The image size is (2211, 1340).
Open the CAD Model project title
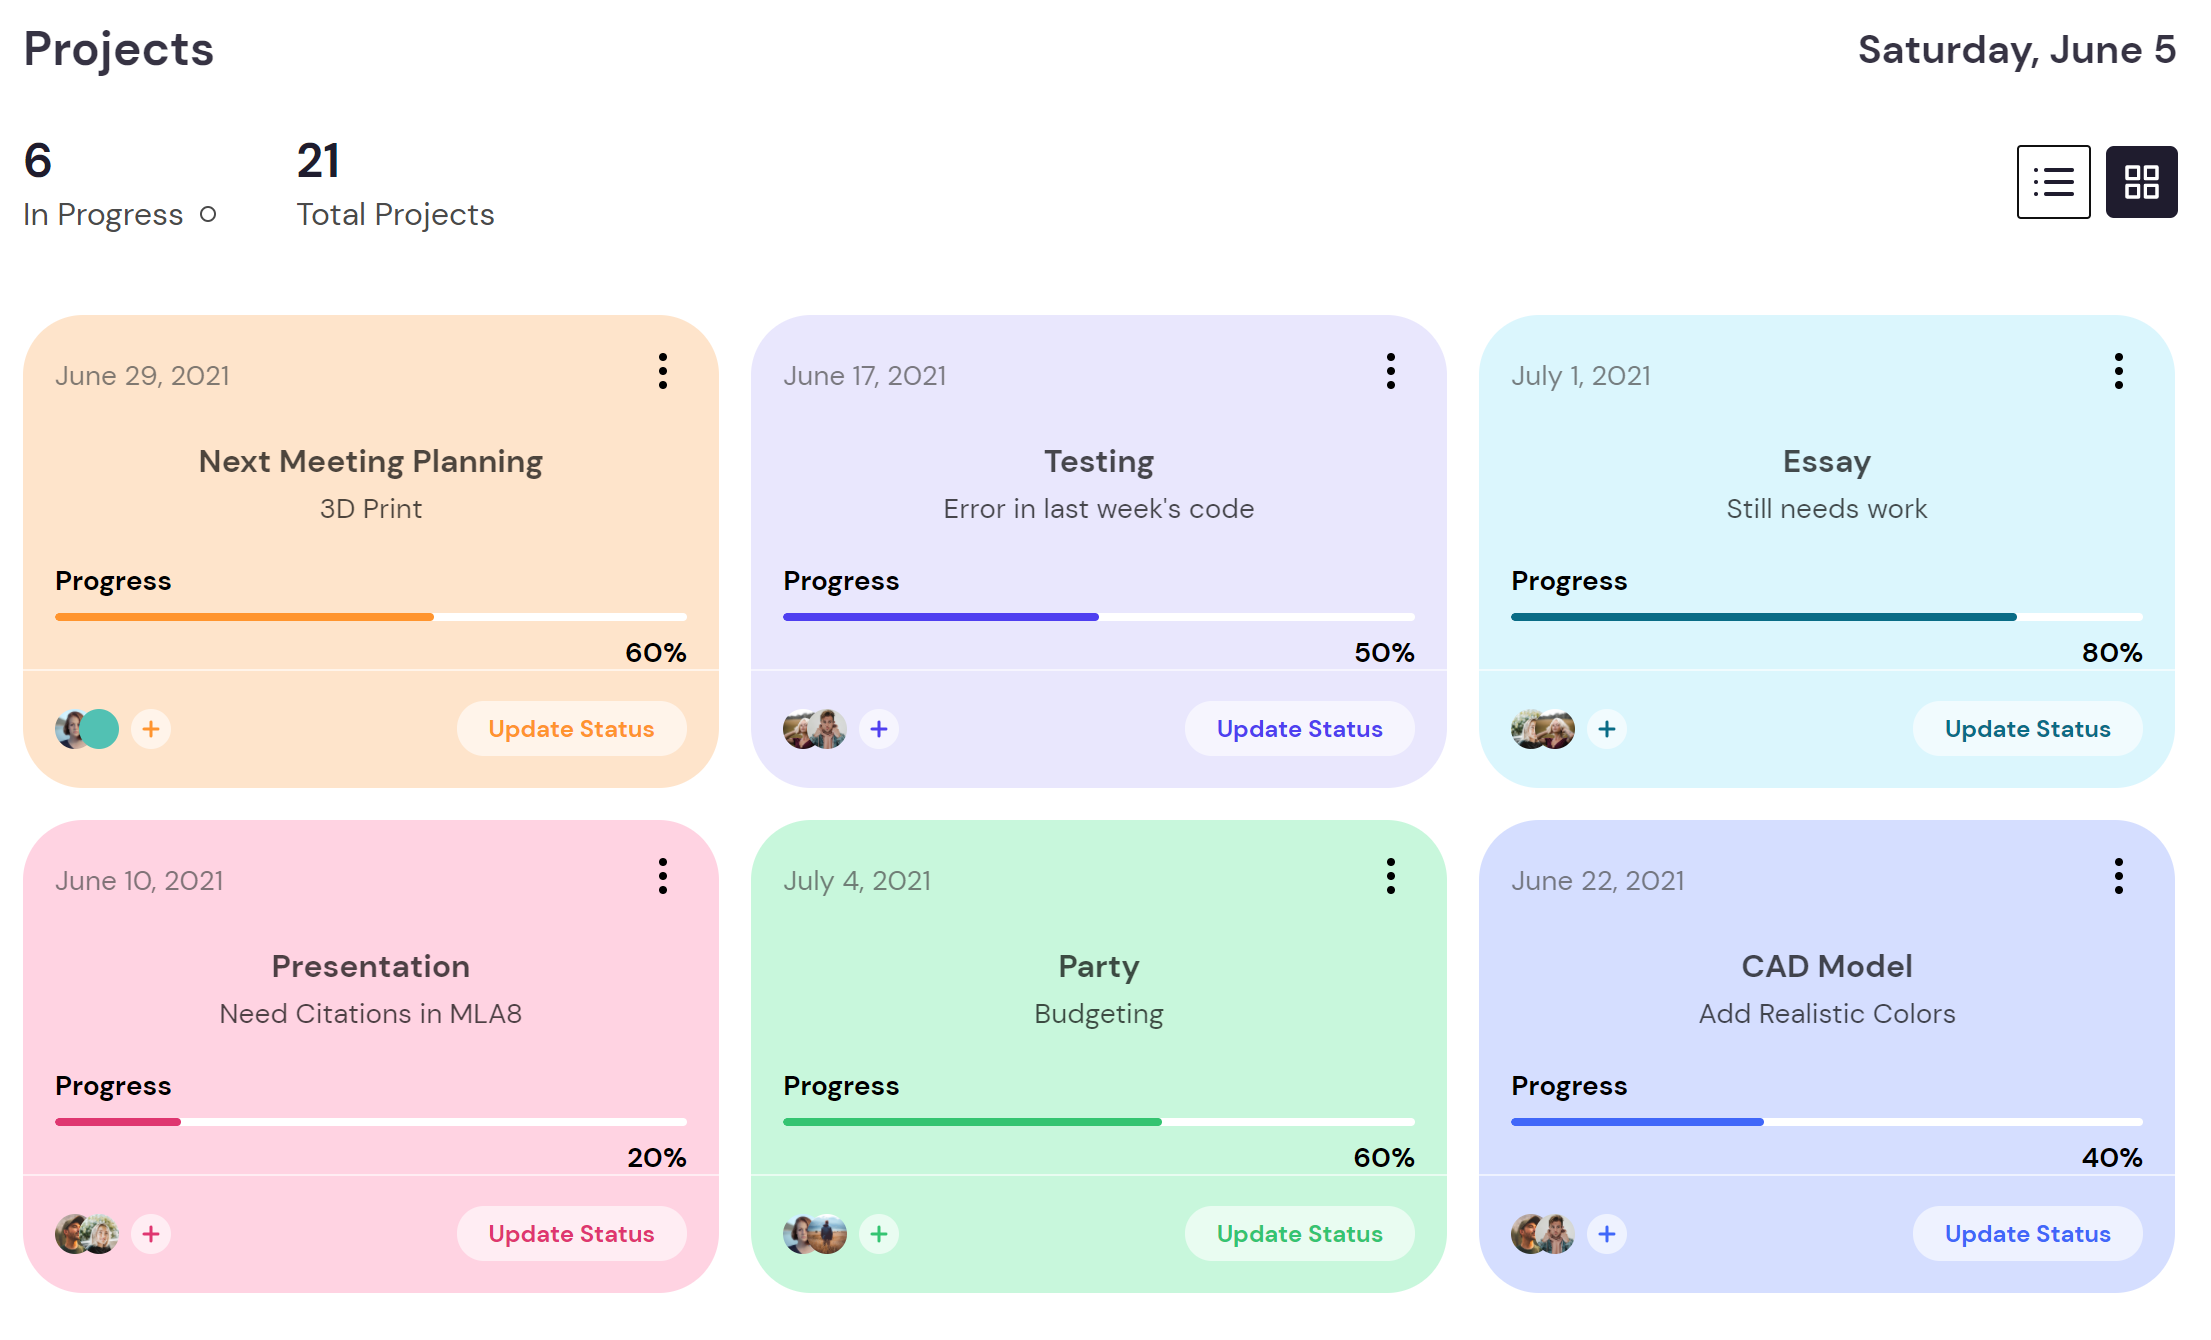click(x=1826, y=966)
